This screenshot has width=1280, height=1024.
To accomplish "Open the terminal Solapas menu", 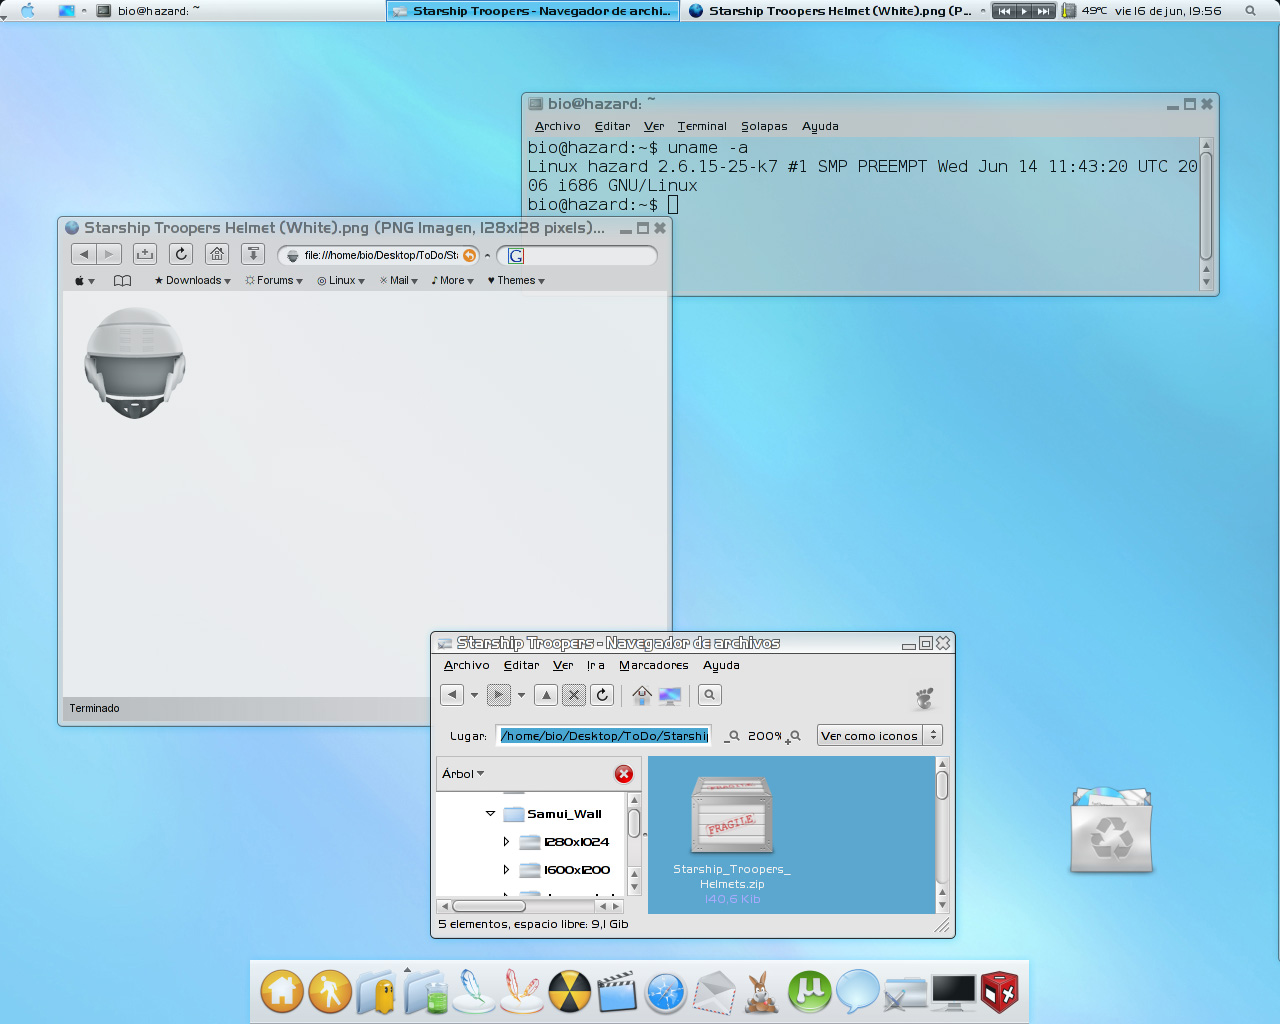I will coord(764,126).
